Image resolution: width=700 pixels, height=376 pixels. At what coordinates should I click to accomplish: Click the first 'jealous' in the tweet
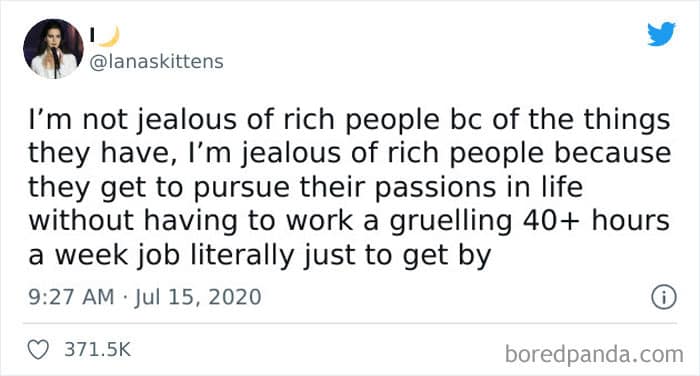(x=186, y=121)
